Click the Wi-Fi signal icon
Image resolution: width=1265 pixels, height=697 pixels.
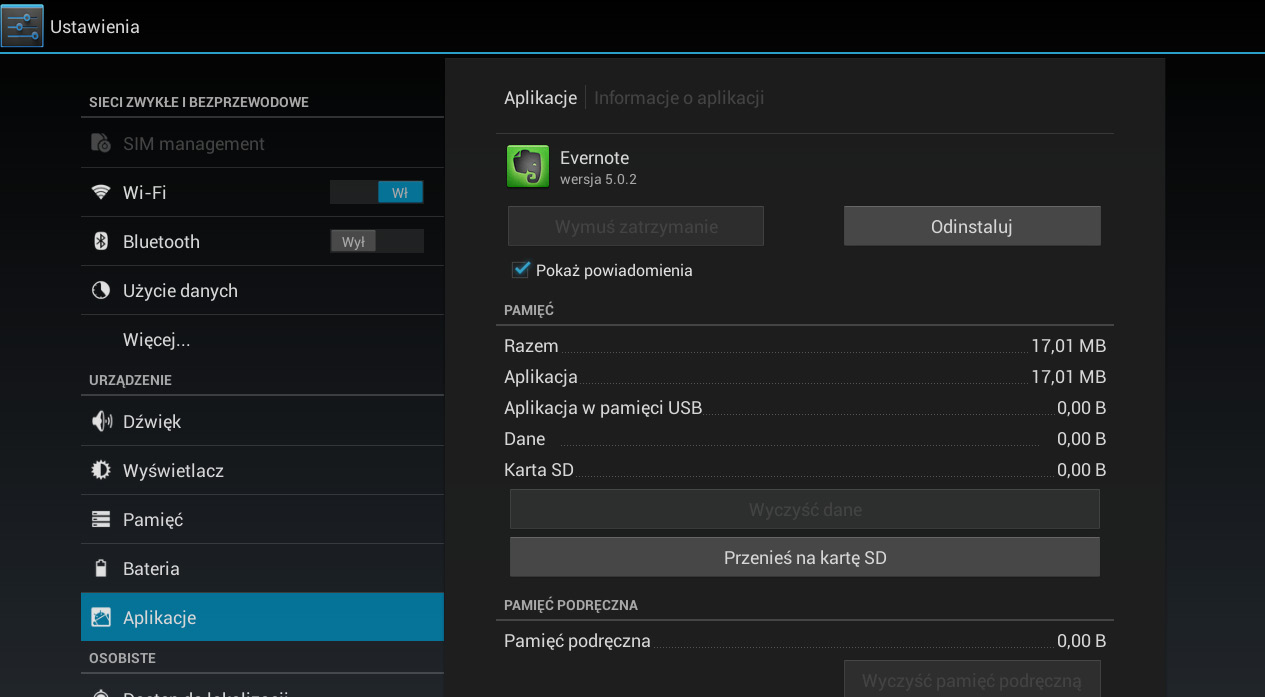101,192
